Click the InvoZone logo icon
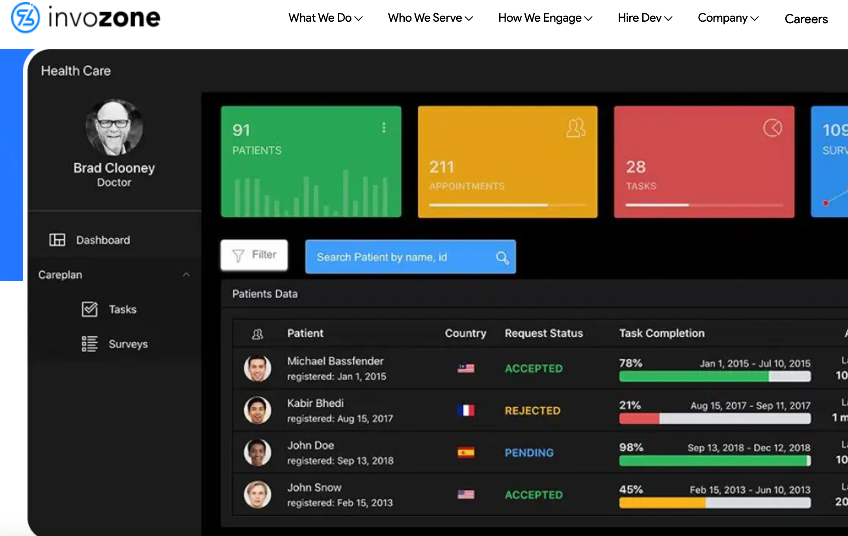This screenshot has height=536, width=848. (25, 18)
